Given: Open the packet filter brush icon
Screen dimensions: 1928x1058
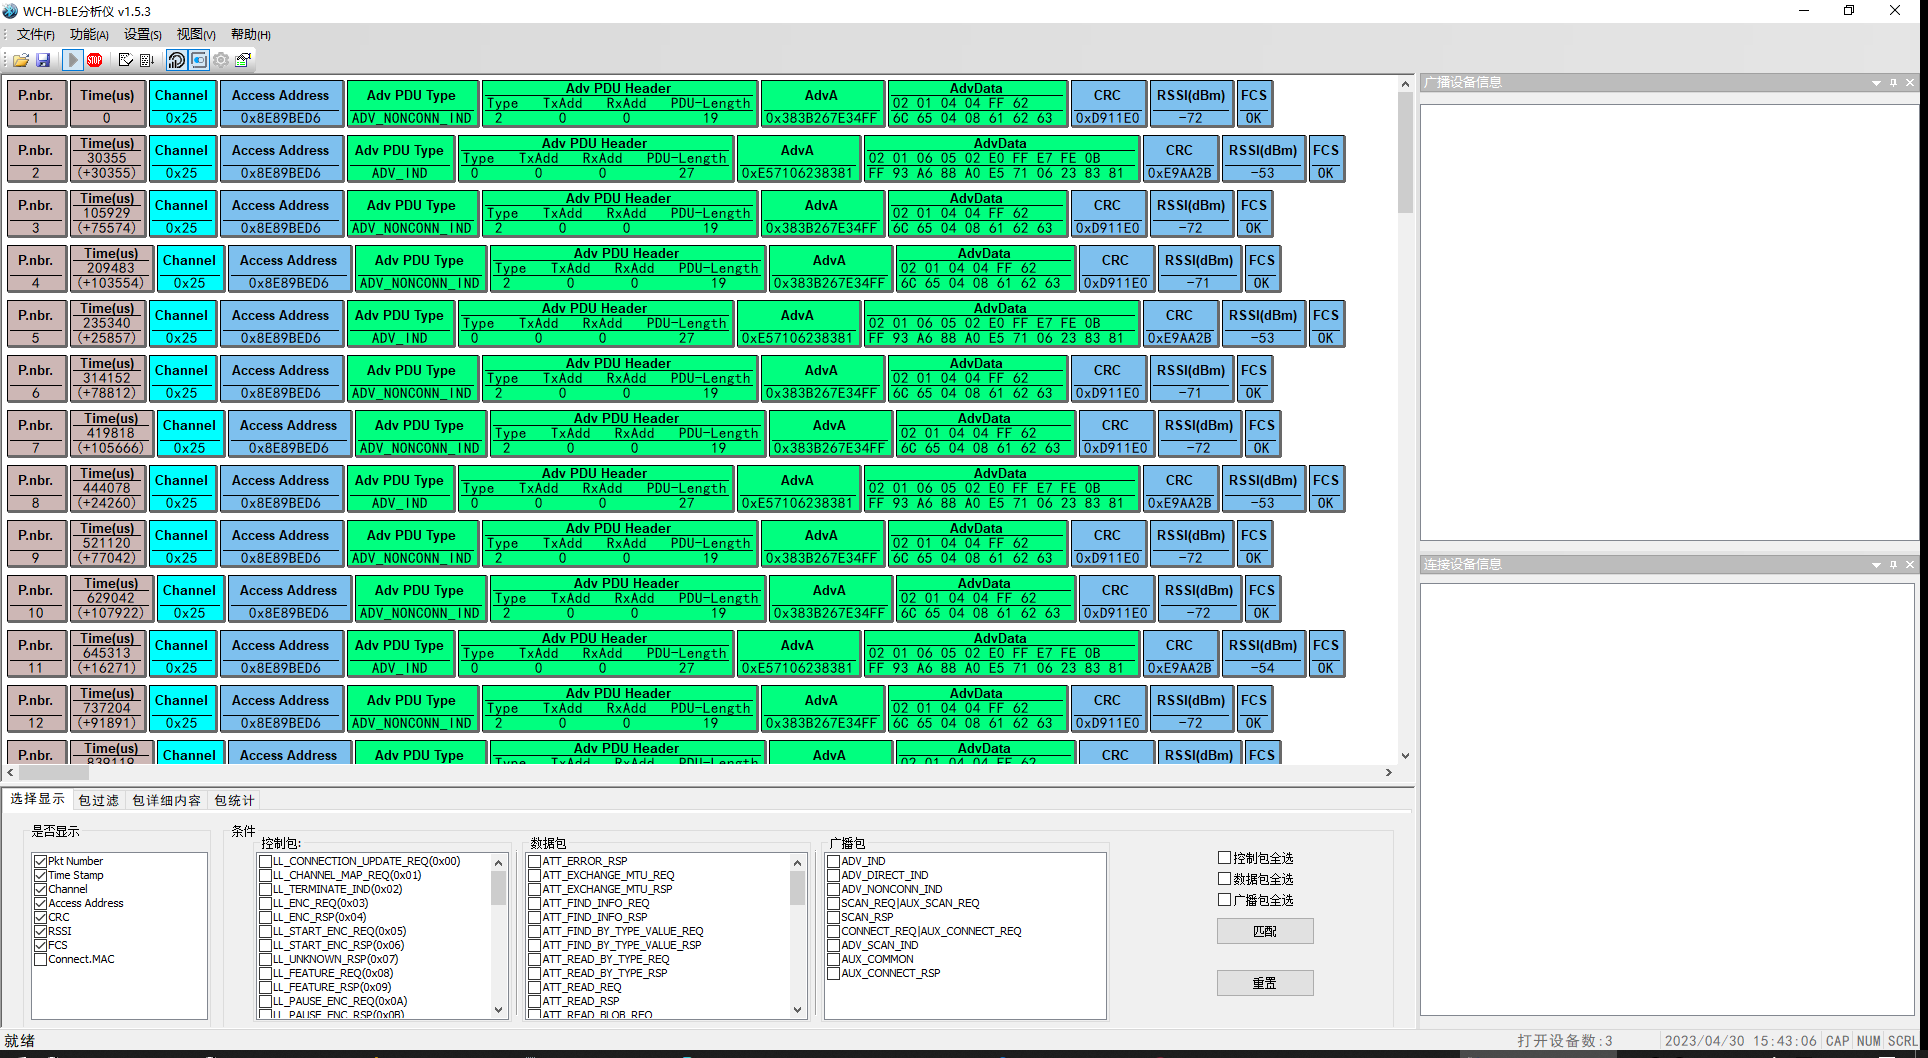Looking at the screenshot, I should click(x=243, y=60).
